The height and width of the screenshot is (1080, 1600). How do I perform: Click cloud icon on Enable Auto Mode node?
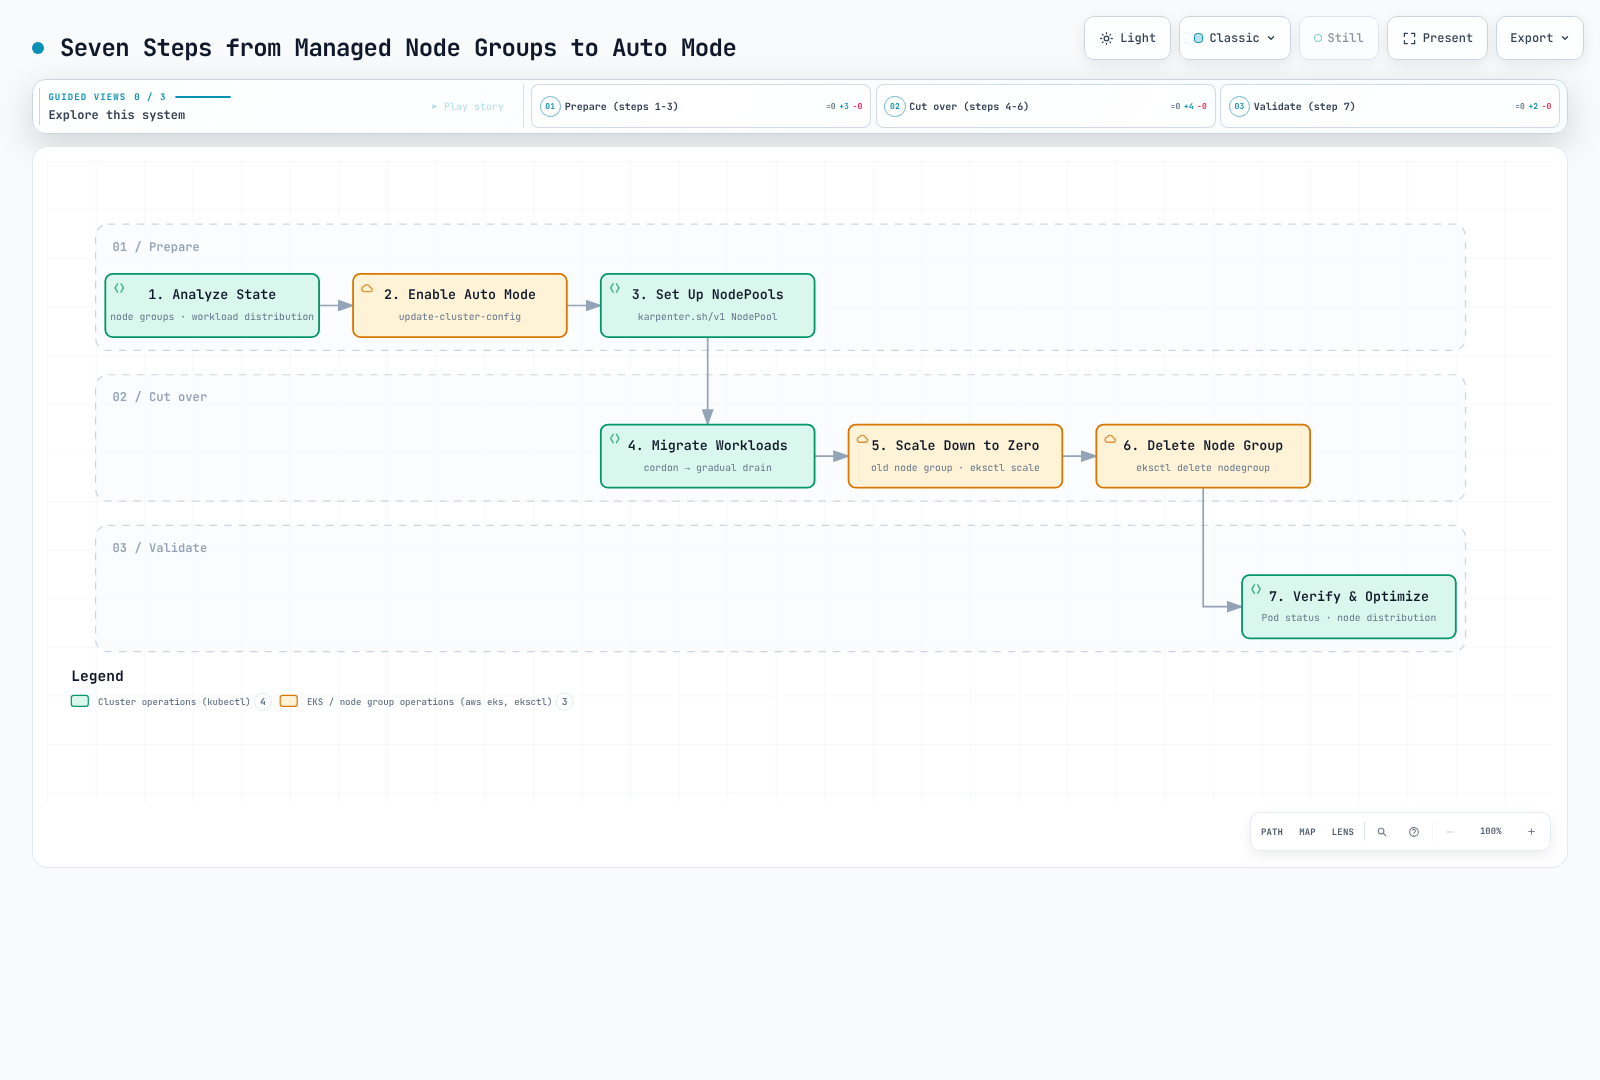point(367,288)
